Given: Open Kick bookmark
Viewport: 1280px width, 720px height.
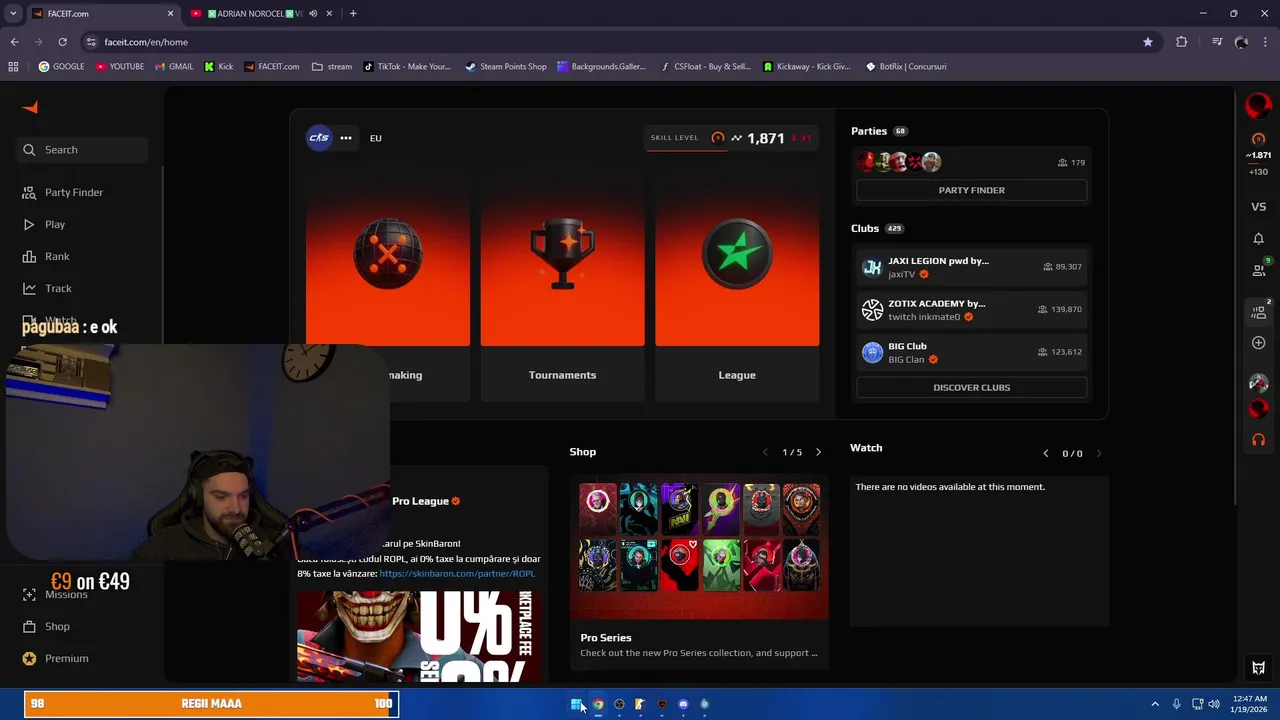Looking at the screenshot, I should coord(219,67).
